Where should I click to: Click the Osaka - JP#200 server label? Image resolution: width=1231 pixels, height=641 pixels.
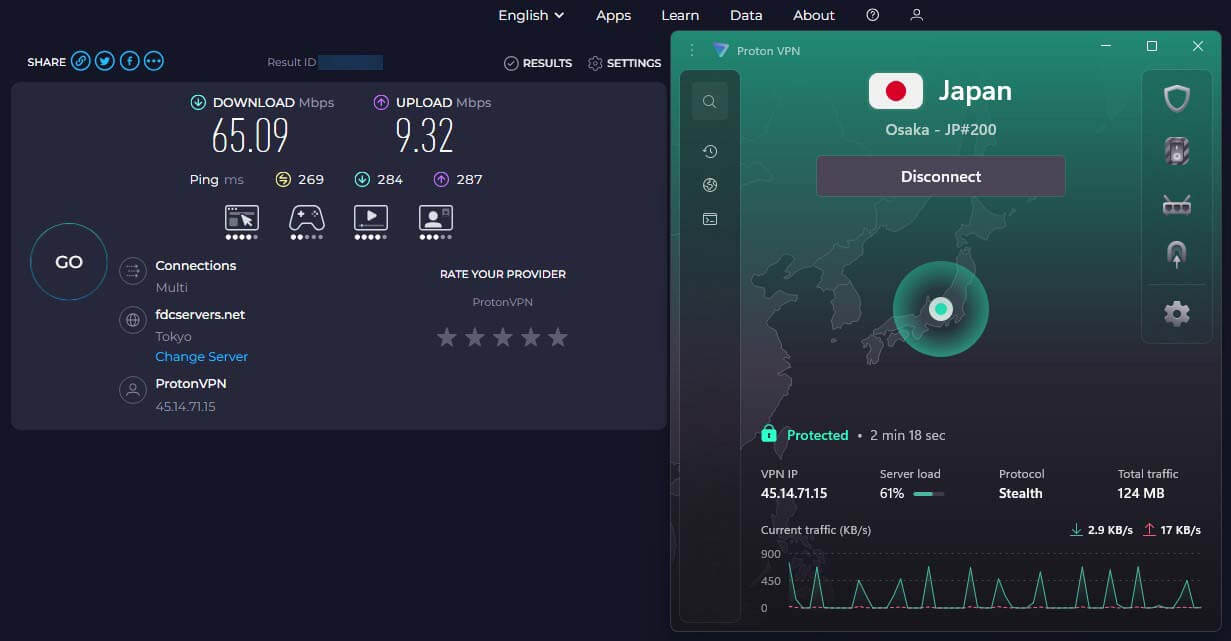941,130
